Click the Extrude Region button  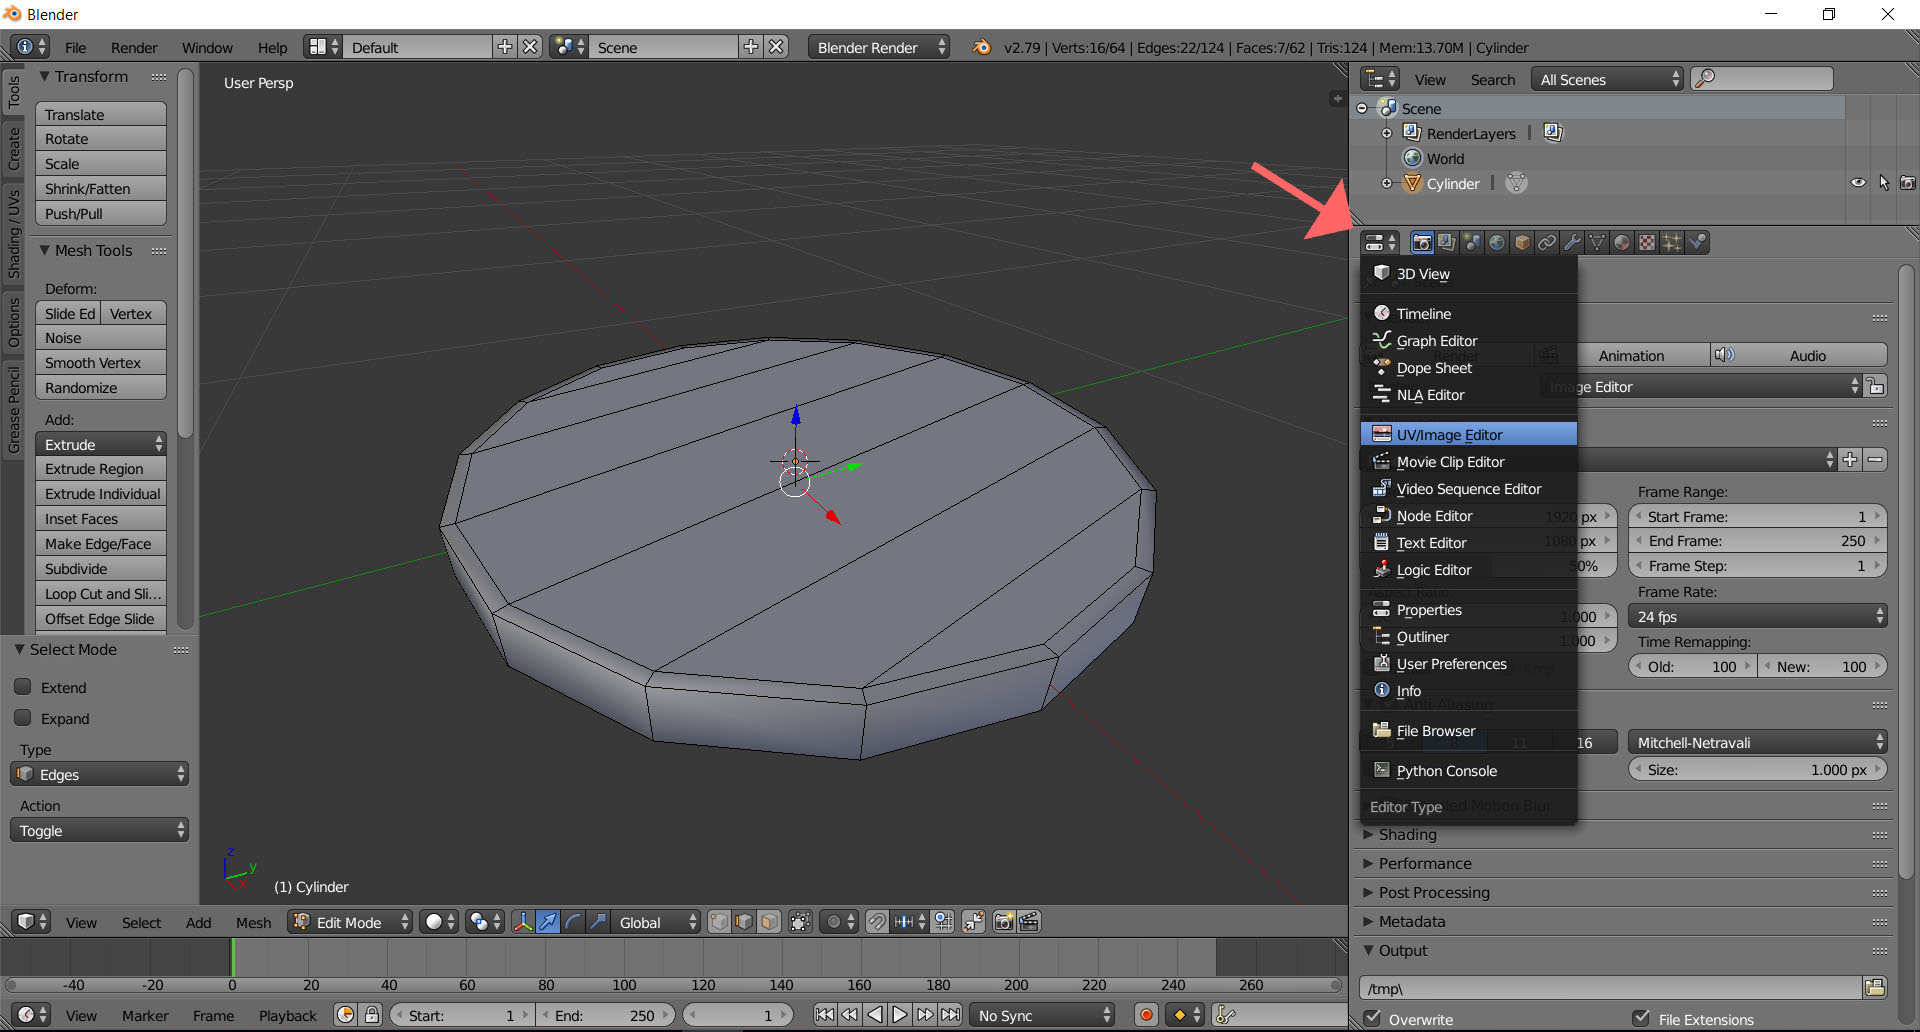click(100, 469)
